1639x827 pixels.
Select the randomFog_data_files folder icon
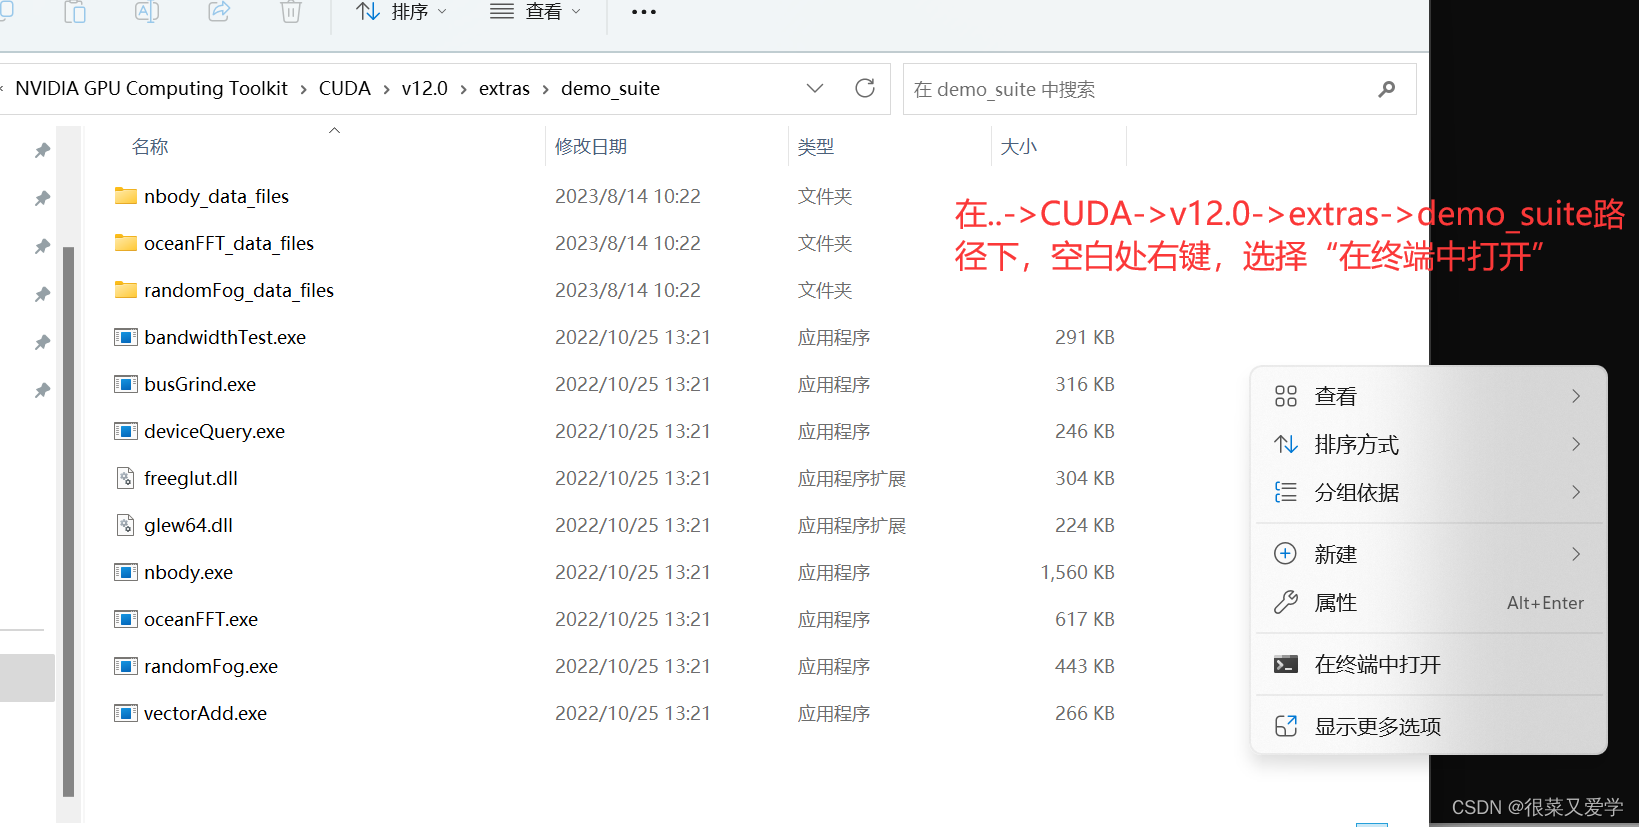click(126, 290)
